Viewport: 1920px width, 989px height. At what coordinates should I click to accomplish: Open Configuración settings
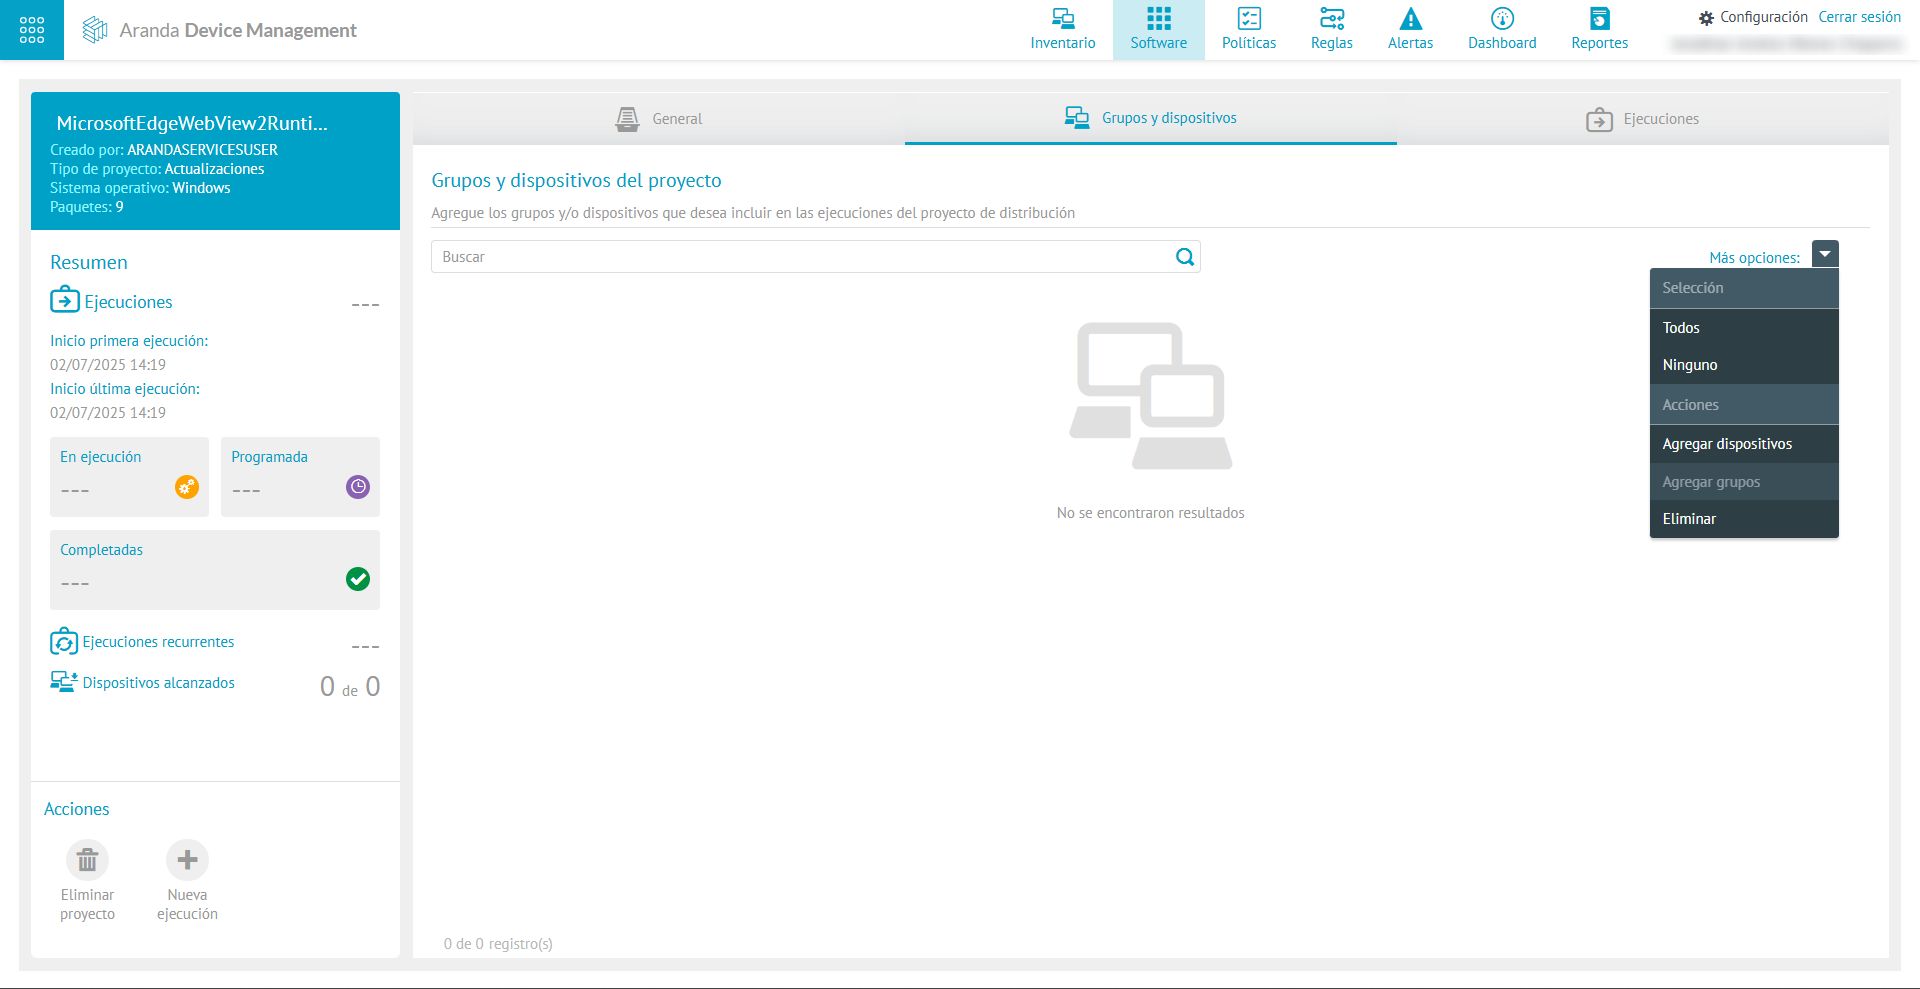(x=1753, y=17)
